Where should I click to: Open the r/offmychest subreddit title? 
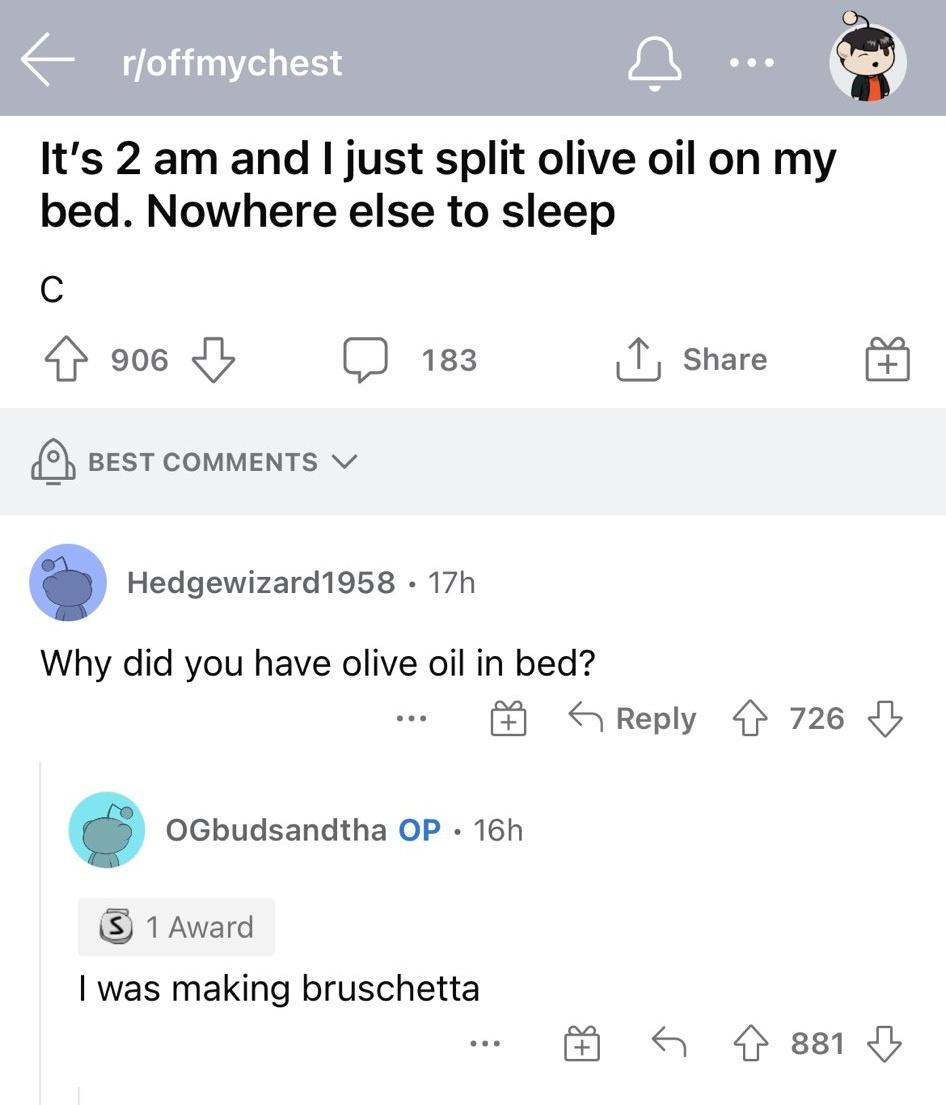(228, 63)
